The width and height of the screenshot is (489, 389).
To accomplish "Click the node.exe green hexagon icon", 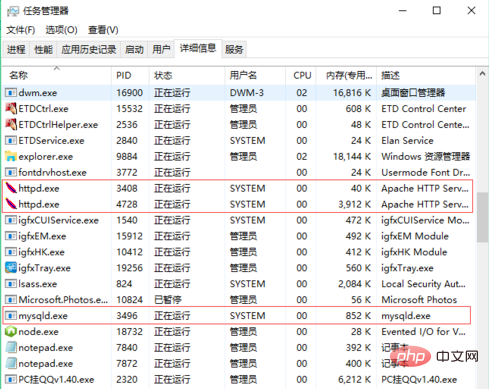I will 11,332.
